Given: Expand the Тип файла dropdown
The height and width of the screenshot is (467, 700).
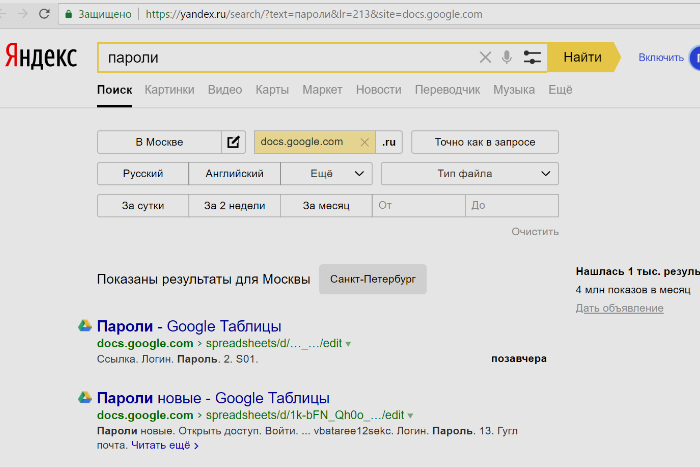Looking at the screenshot, I should click(x=469, y=174).
